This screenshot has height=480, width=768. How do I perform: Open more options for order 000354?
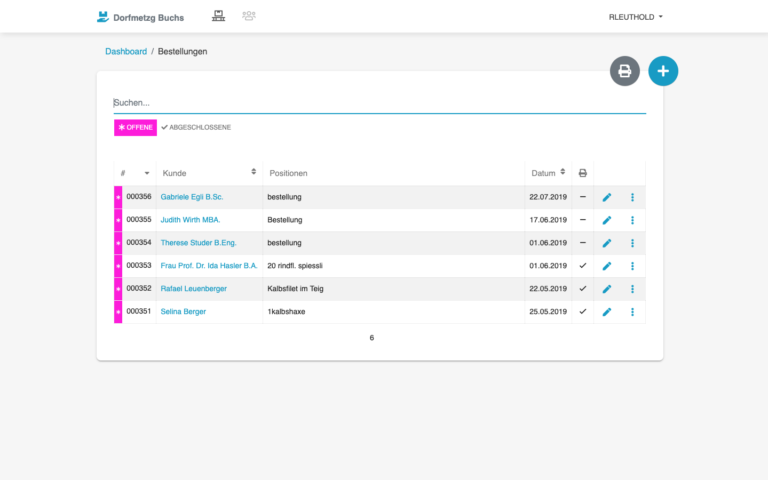pos(632,243)
